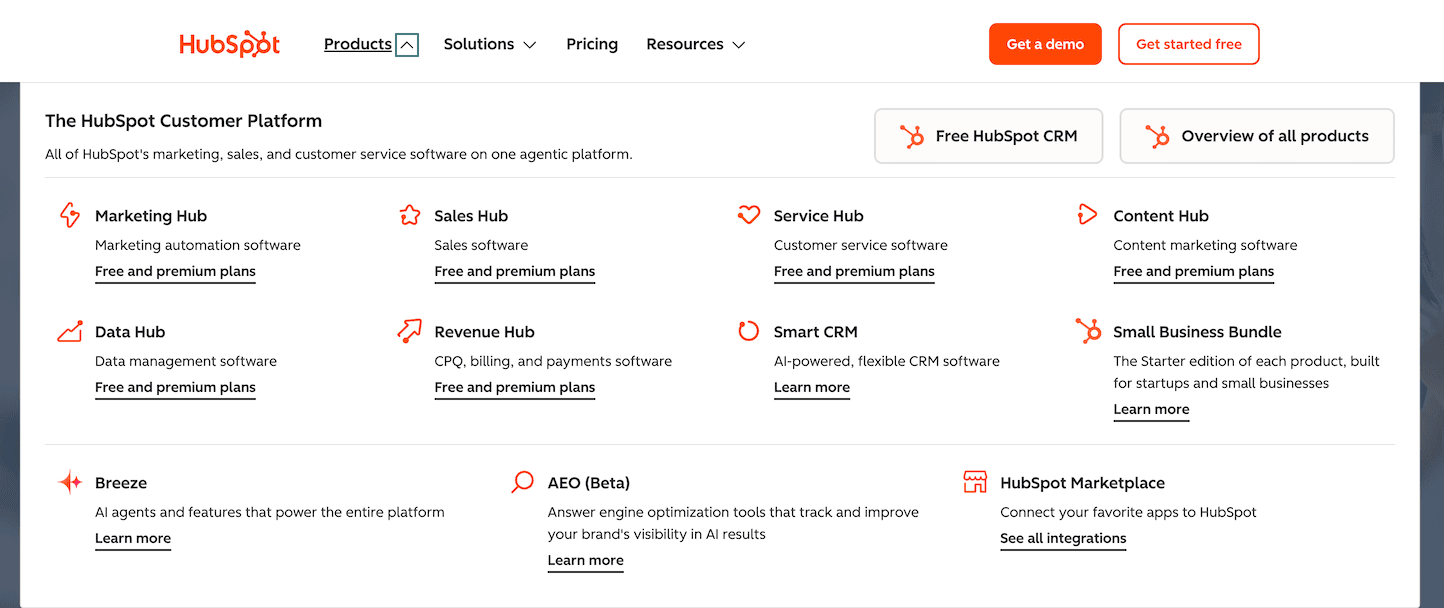Click 'Connect your favorite apps to HubSpot' text
Viewport: 1444px width, 608px height.
pos(1129,512)
